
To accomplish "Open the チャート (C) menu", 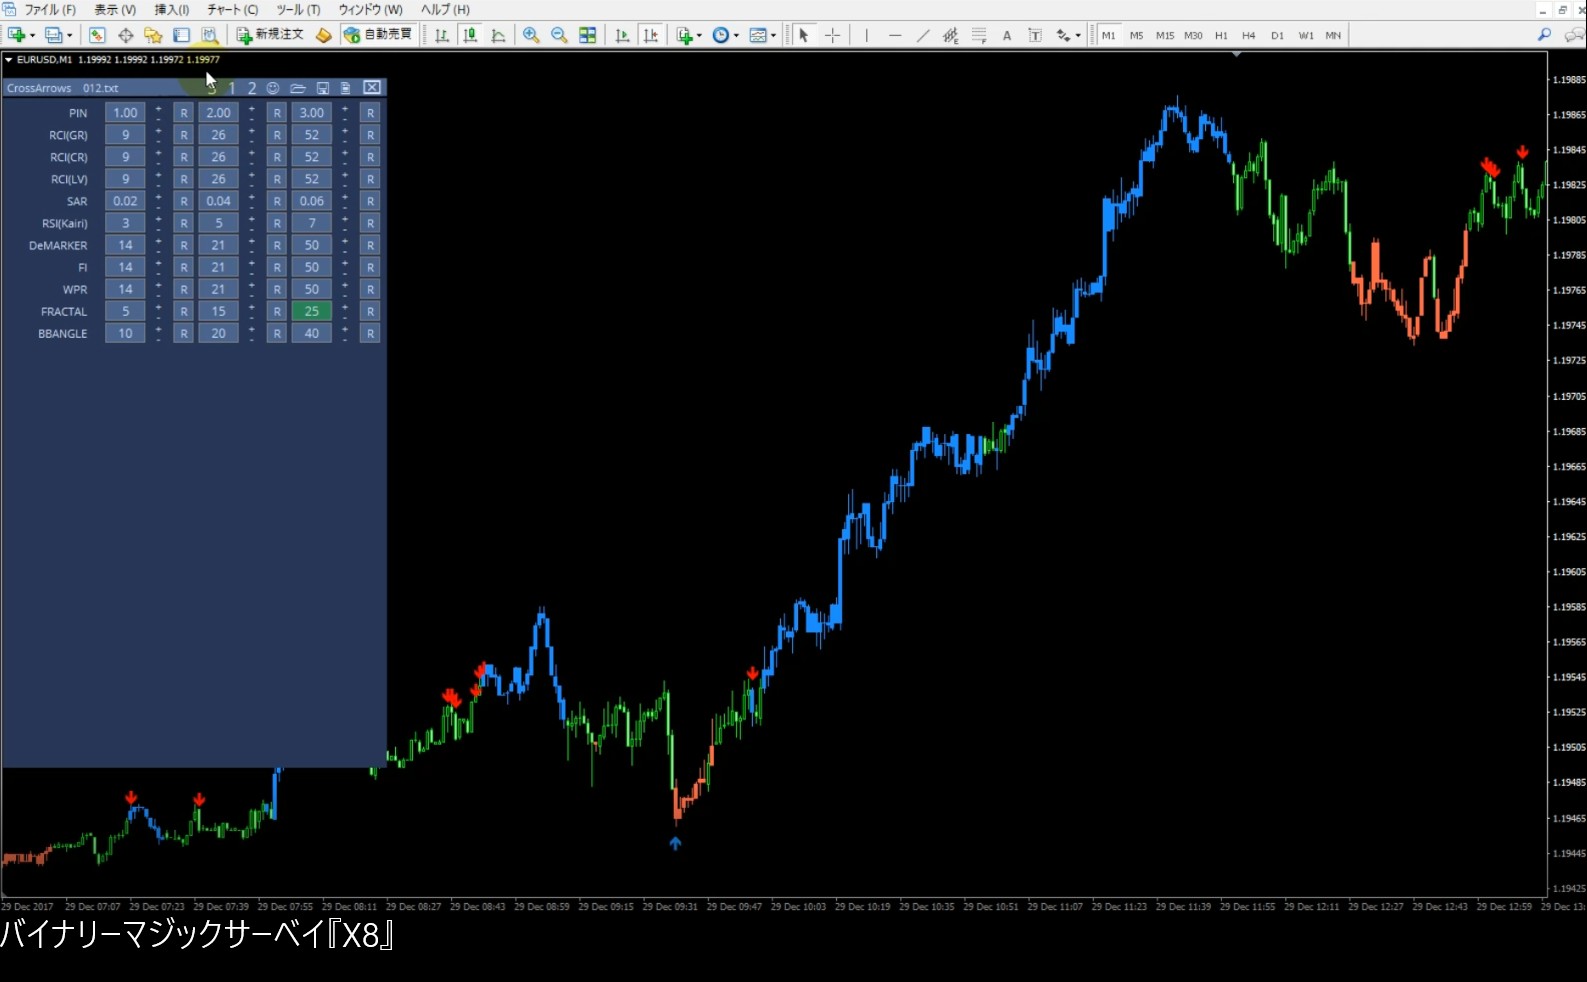I will click(x=232, y=10).
